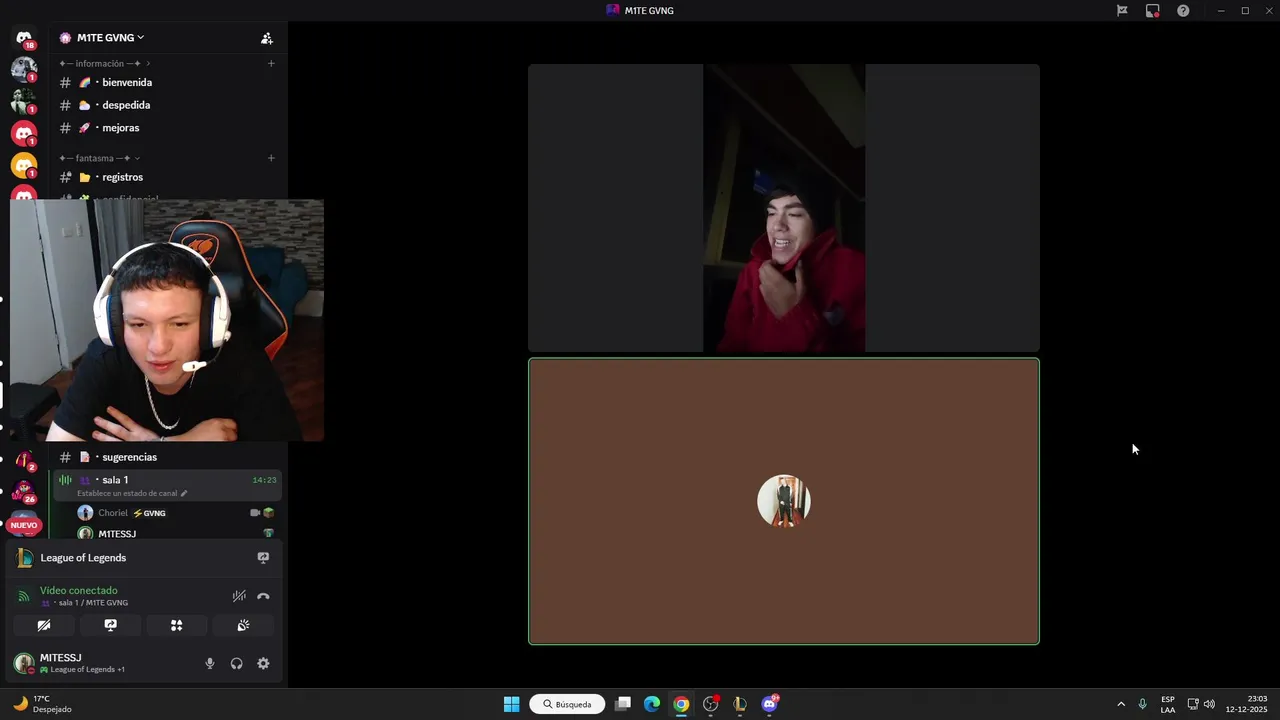This screenshot has height=720, width=1280.
Task: Switch to Google Chrome on the taskbar
Action: [x=681, y=704]
